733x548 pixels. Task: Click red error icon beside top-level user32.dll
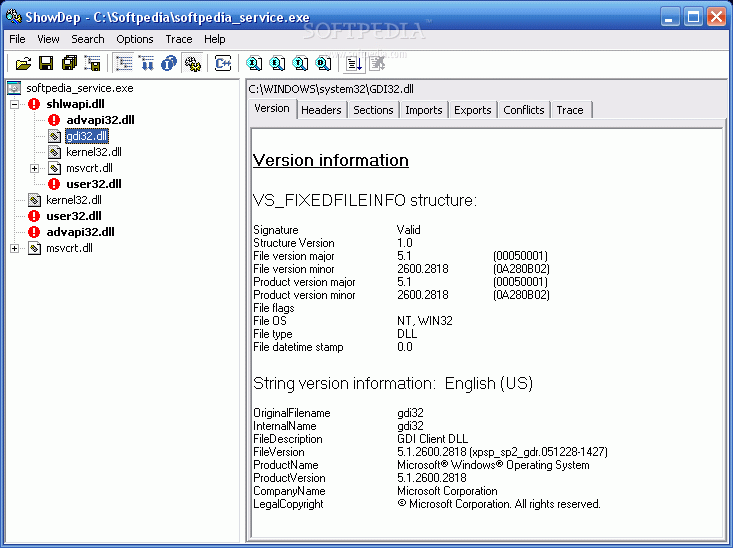[34, 216]
